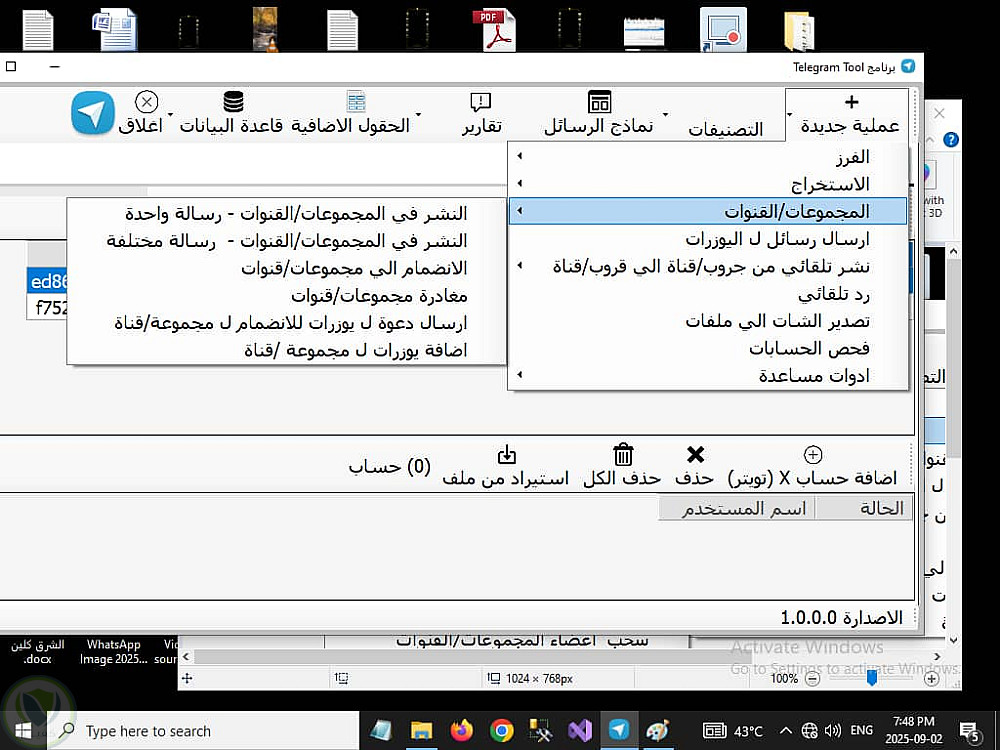The width and height of the screenshot is (1000, 750).
Task: Choose ارسال دعوة ل يوزرات للانضمام
Action: pos(286,323)
